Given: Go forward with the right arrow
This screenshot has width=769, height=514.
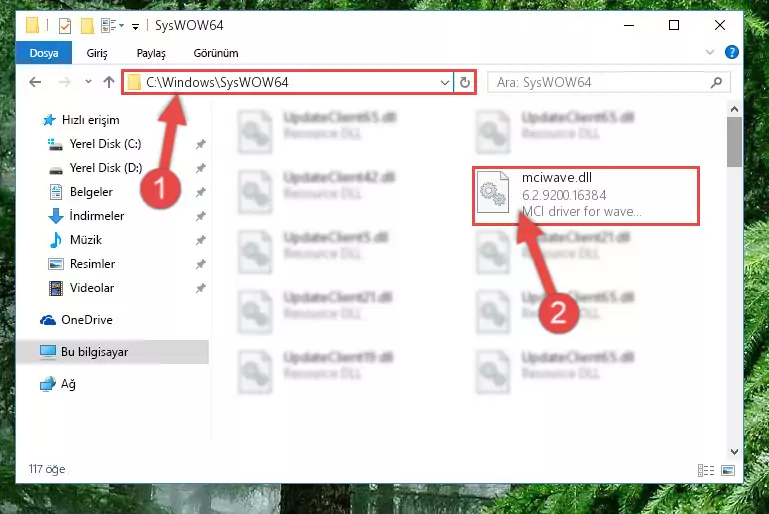Looking at the screenshot, I should [64, 82].
